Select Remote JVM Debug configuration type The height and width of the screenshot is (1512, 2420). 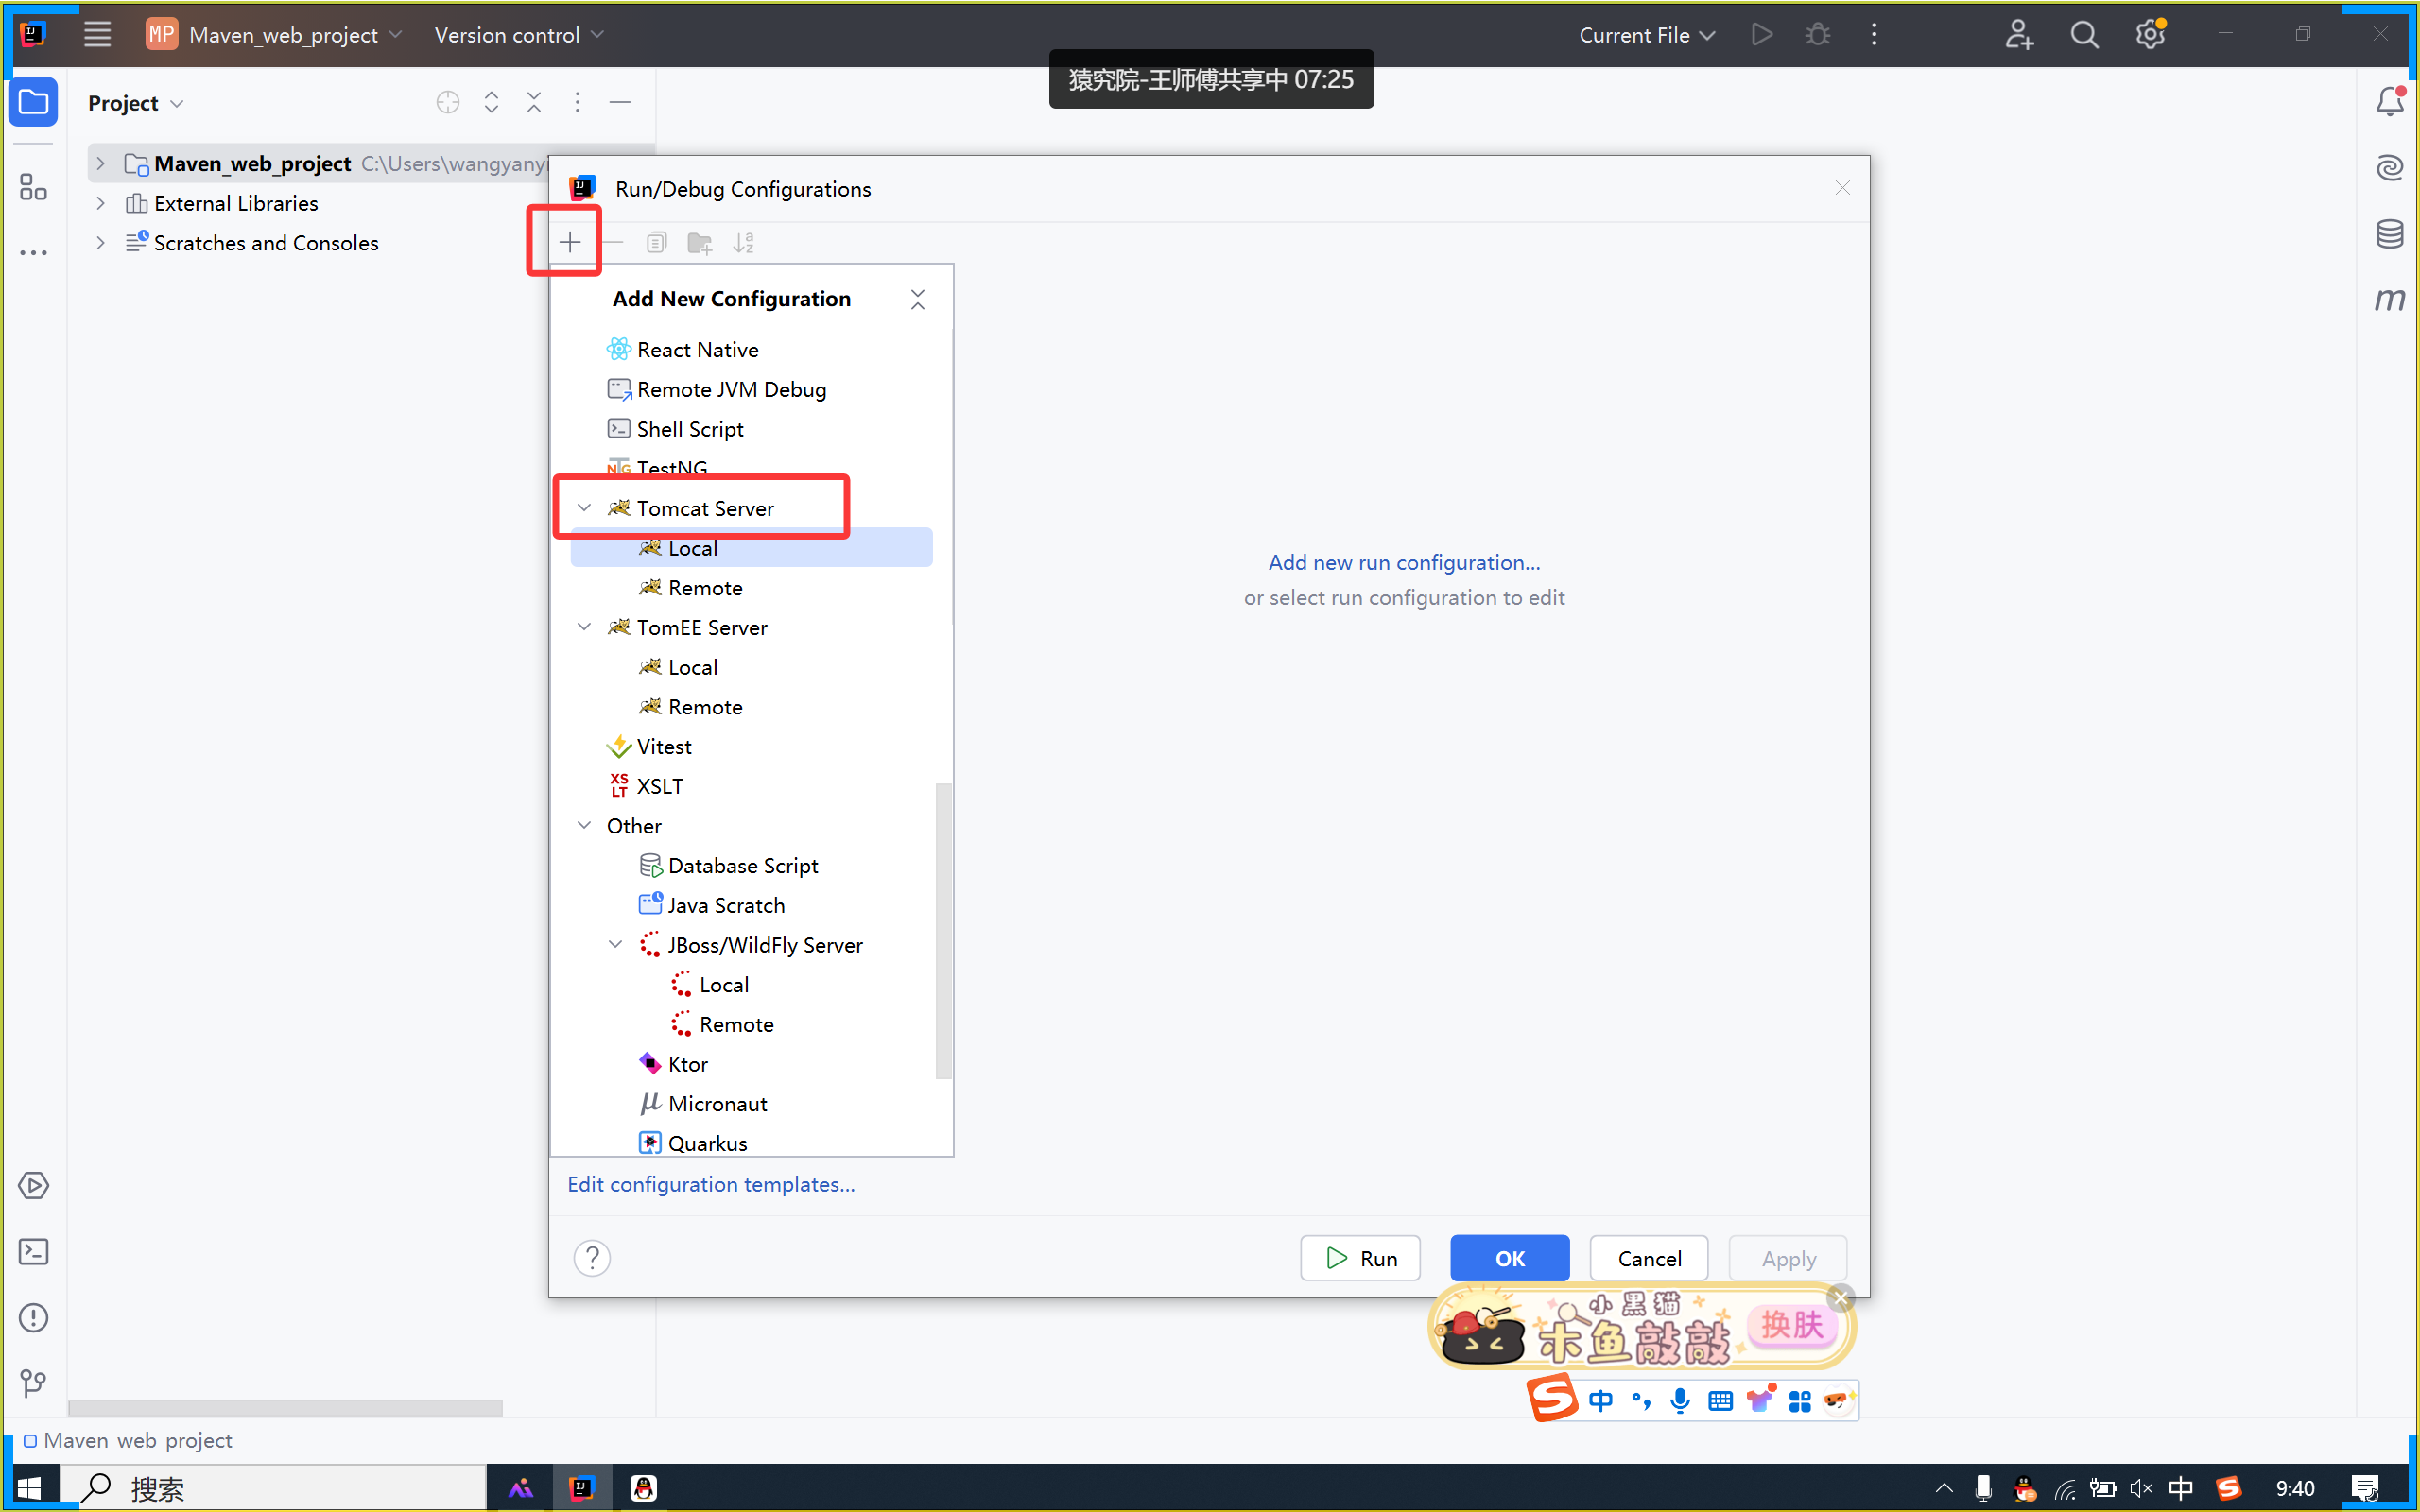[x=751, y=389]
